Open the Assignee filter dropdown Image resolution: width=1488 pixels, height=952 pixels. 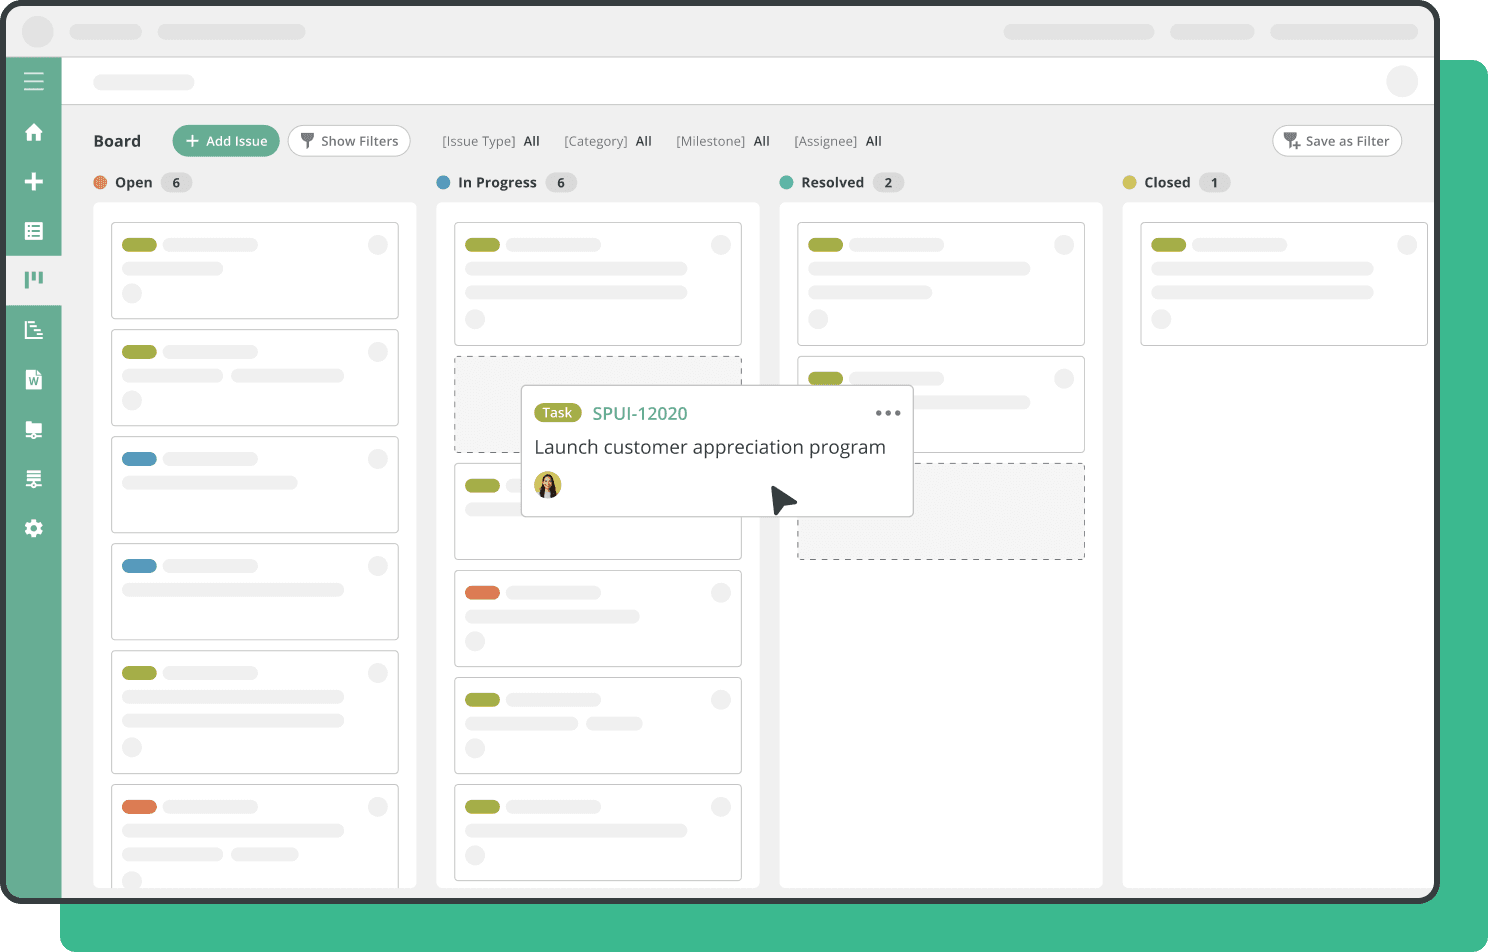point(838,141)
